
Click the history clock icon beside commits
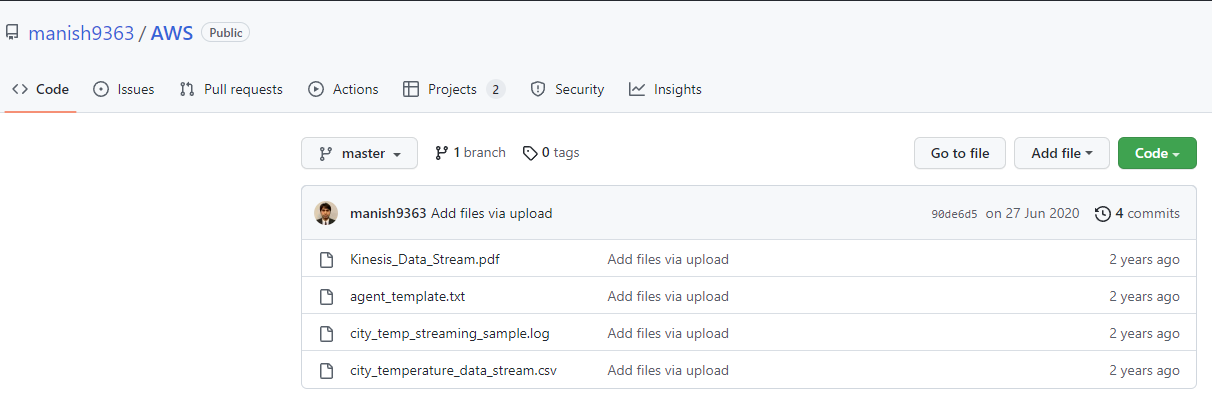tap(1103, 213)
